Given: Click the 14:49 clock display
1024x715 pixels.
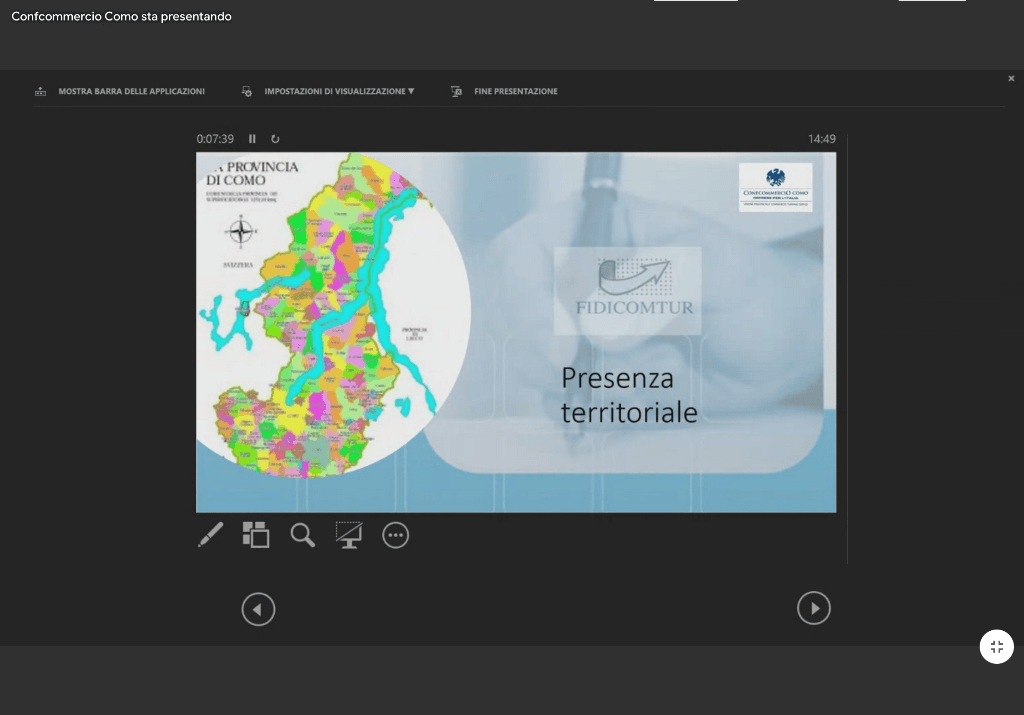Looking at the screenshot, I should pos(821,139).
